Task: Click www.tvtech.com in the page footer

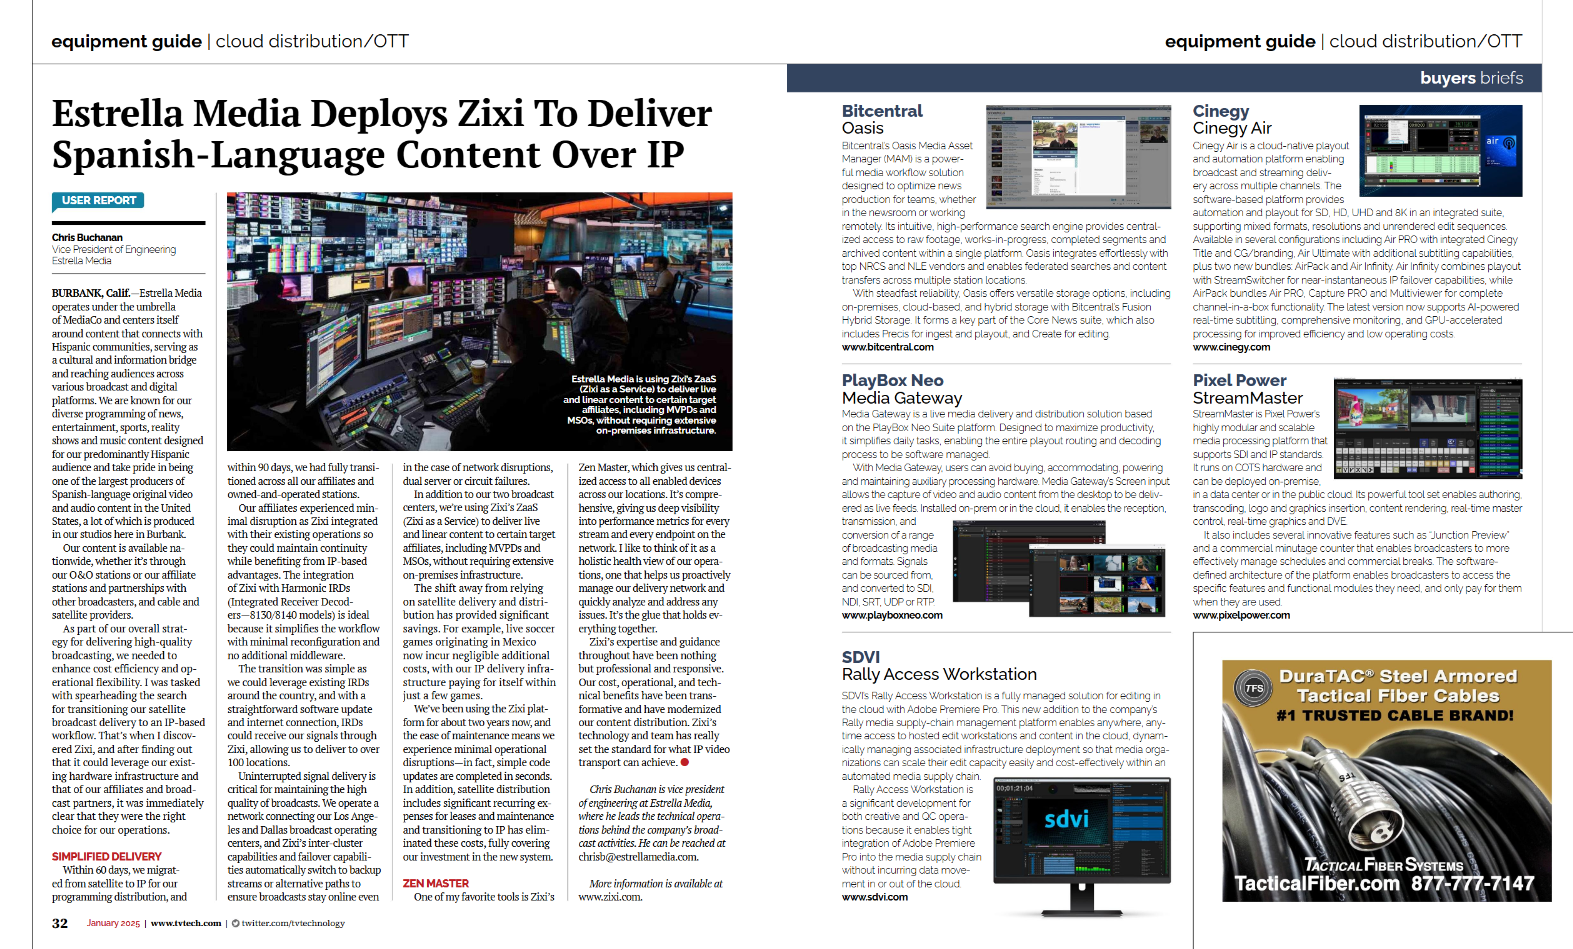Action: [x=186, y=923]
